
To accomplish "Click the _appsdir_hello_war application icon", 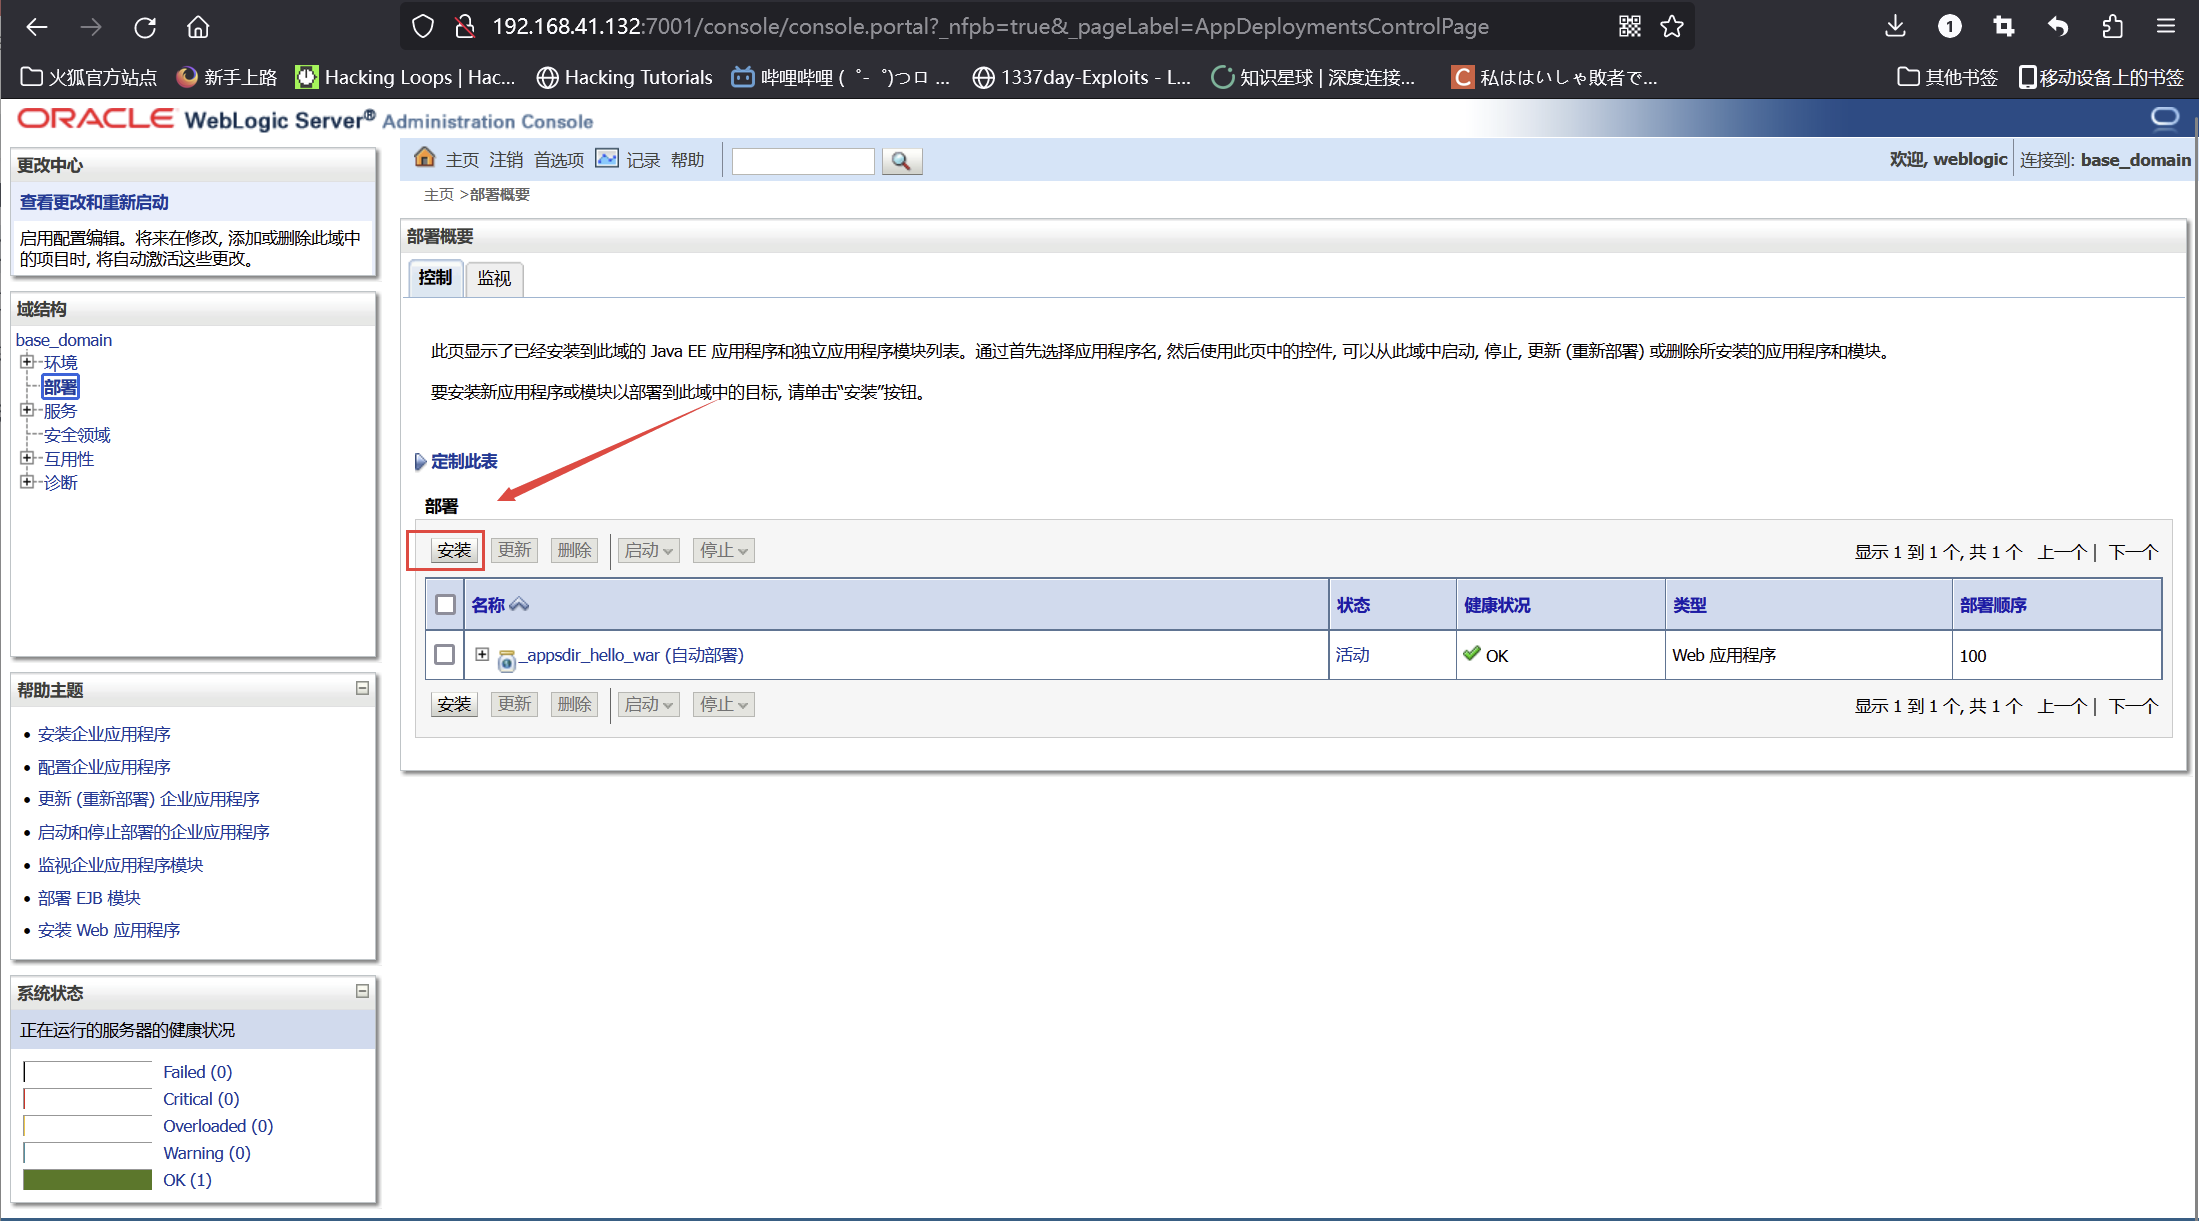I will click(x=507, y=659).
